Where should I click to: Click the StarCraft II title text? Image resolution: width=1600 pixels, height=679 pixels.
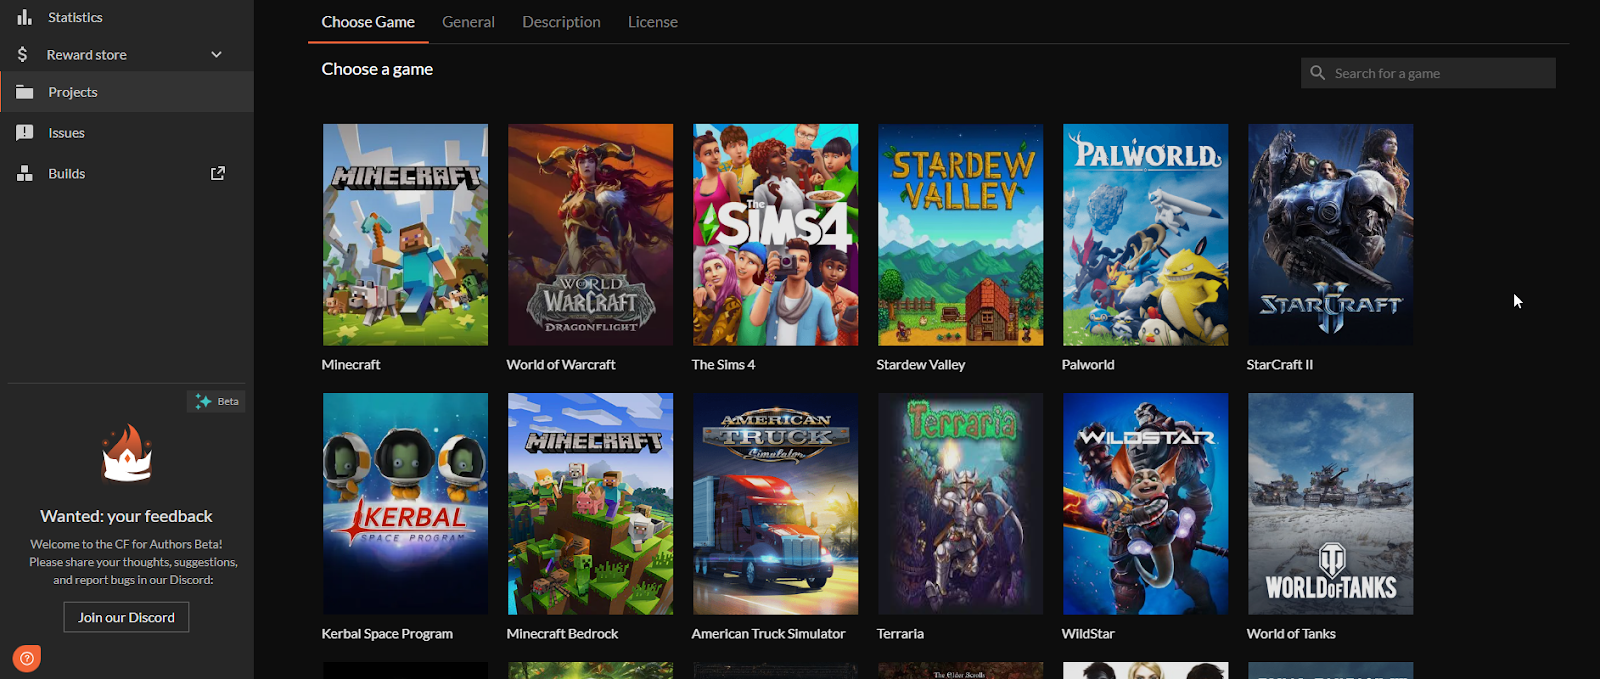tap(1280, 365)
